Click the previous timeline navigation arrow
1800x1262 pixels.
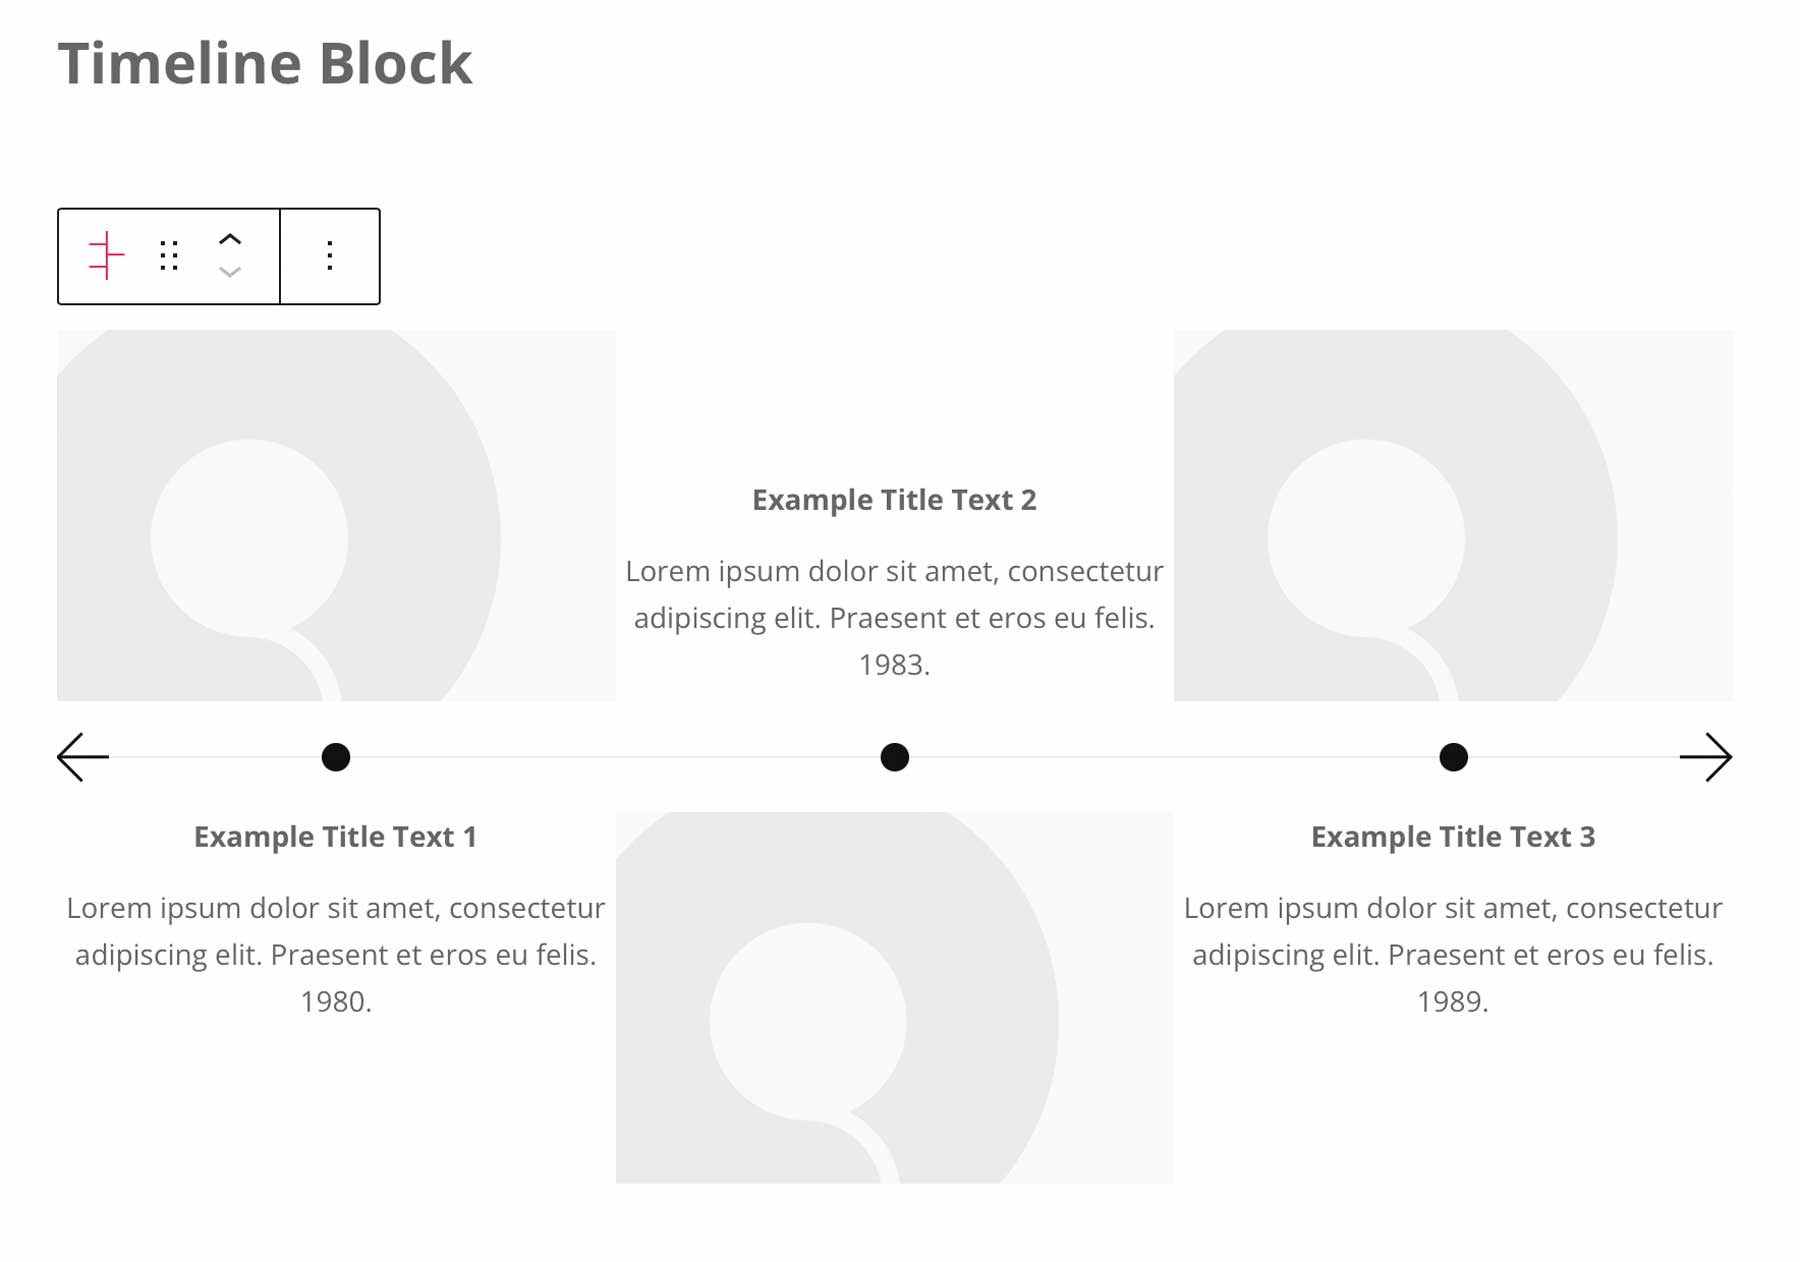pos(79,757)
